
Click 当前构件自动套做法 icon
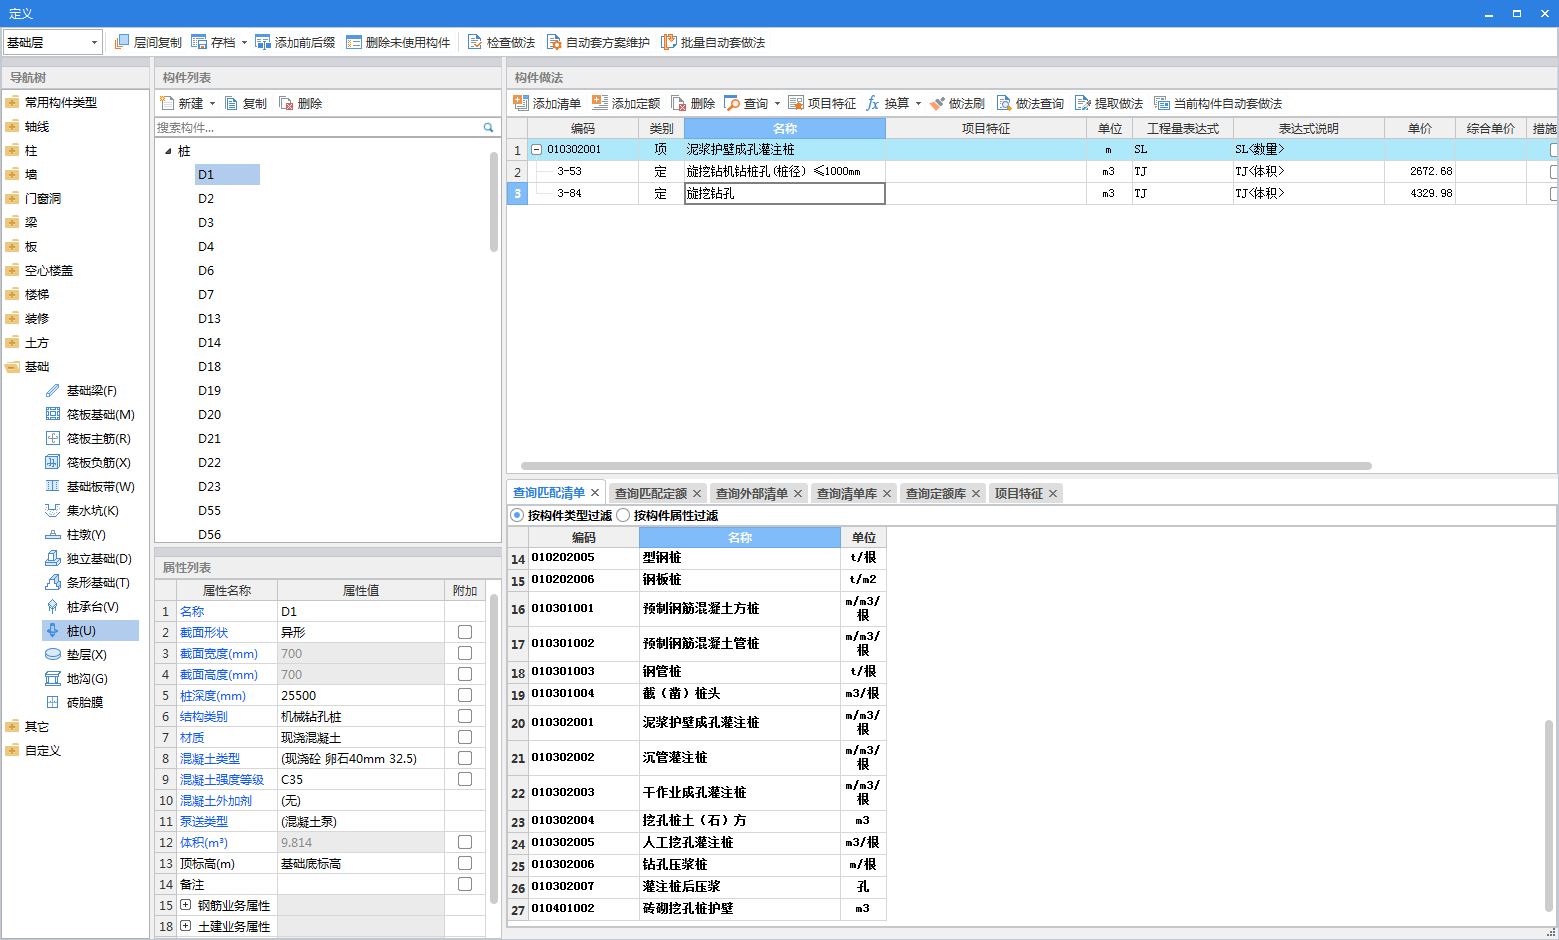point(1162,103)
